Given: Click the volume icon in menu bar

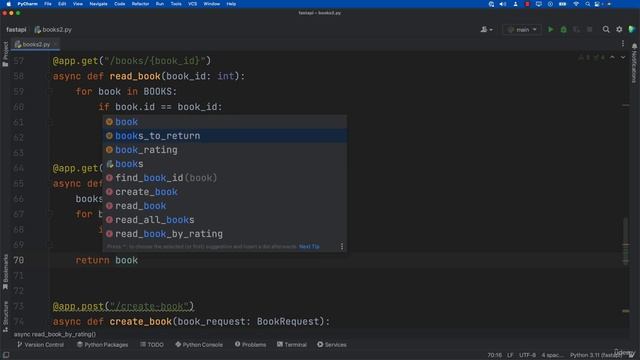Looking at the screenshot, I should coord(503,4).
